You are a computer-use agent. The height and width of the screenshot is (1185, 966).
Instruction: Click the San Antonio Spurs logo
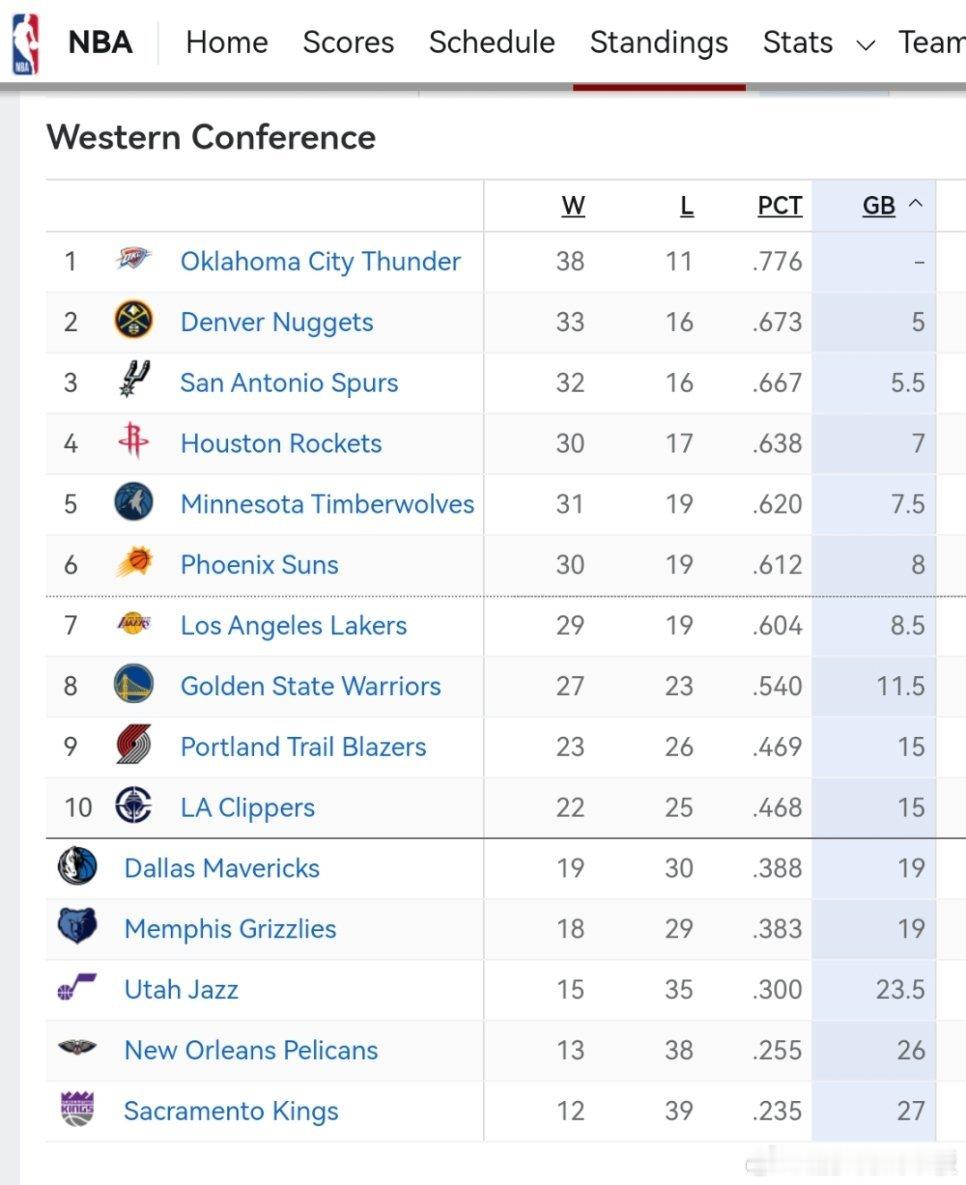134,382
